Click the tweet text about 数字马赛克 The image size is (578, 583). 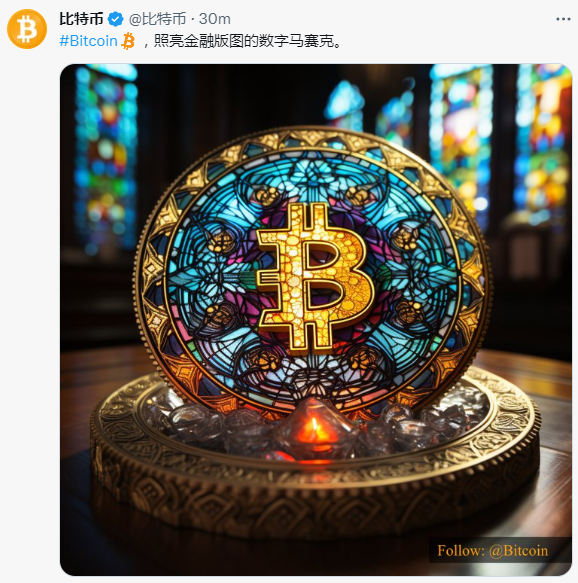pyautogui.click(x=243, y=41)
